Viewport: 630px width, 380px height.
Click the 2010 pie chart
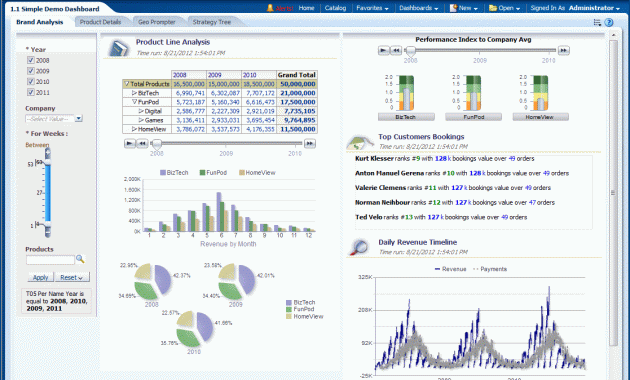pyautogui.click(x=195, y=329)
